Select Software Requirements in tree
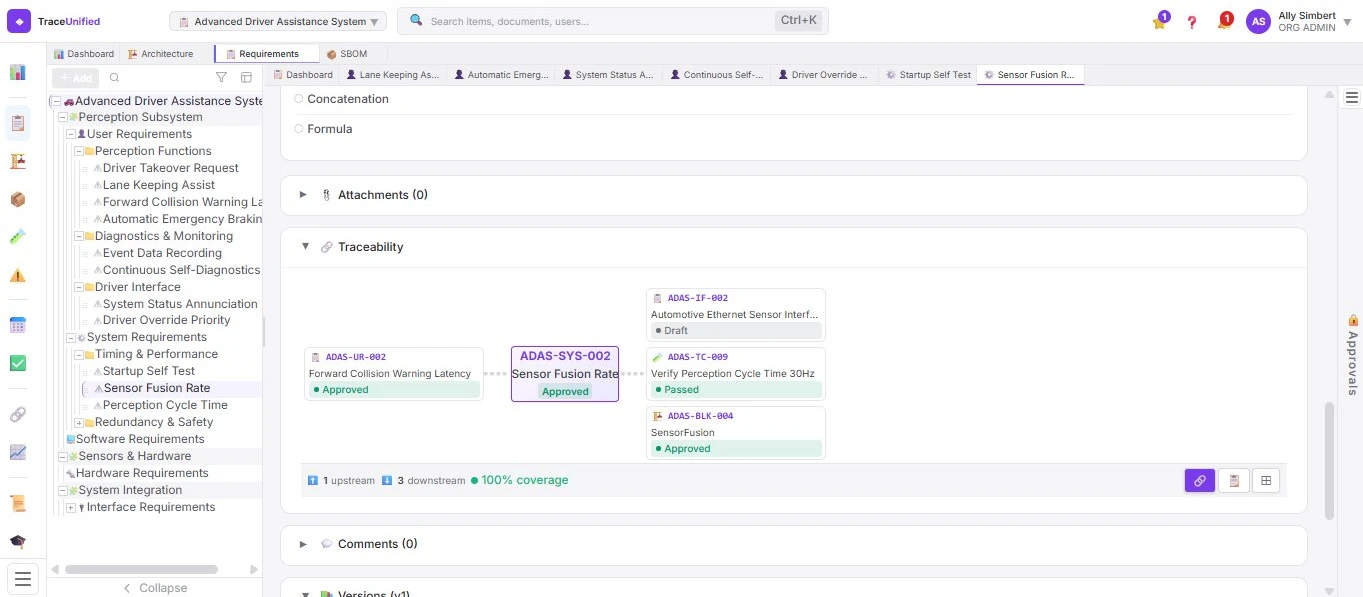The image size is (1363, 597). coord(140,439)
